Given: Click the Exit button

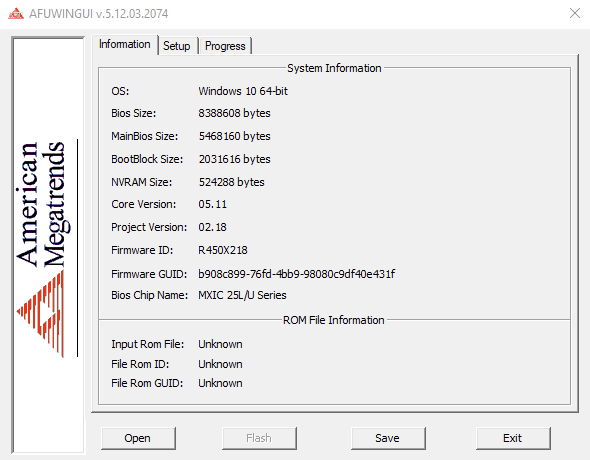Looking at the screenshot, I should [512, 438].
